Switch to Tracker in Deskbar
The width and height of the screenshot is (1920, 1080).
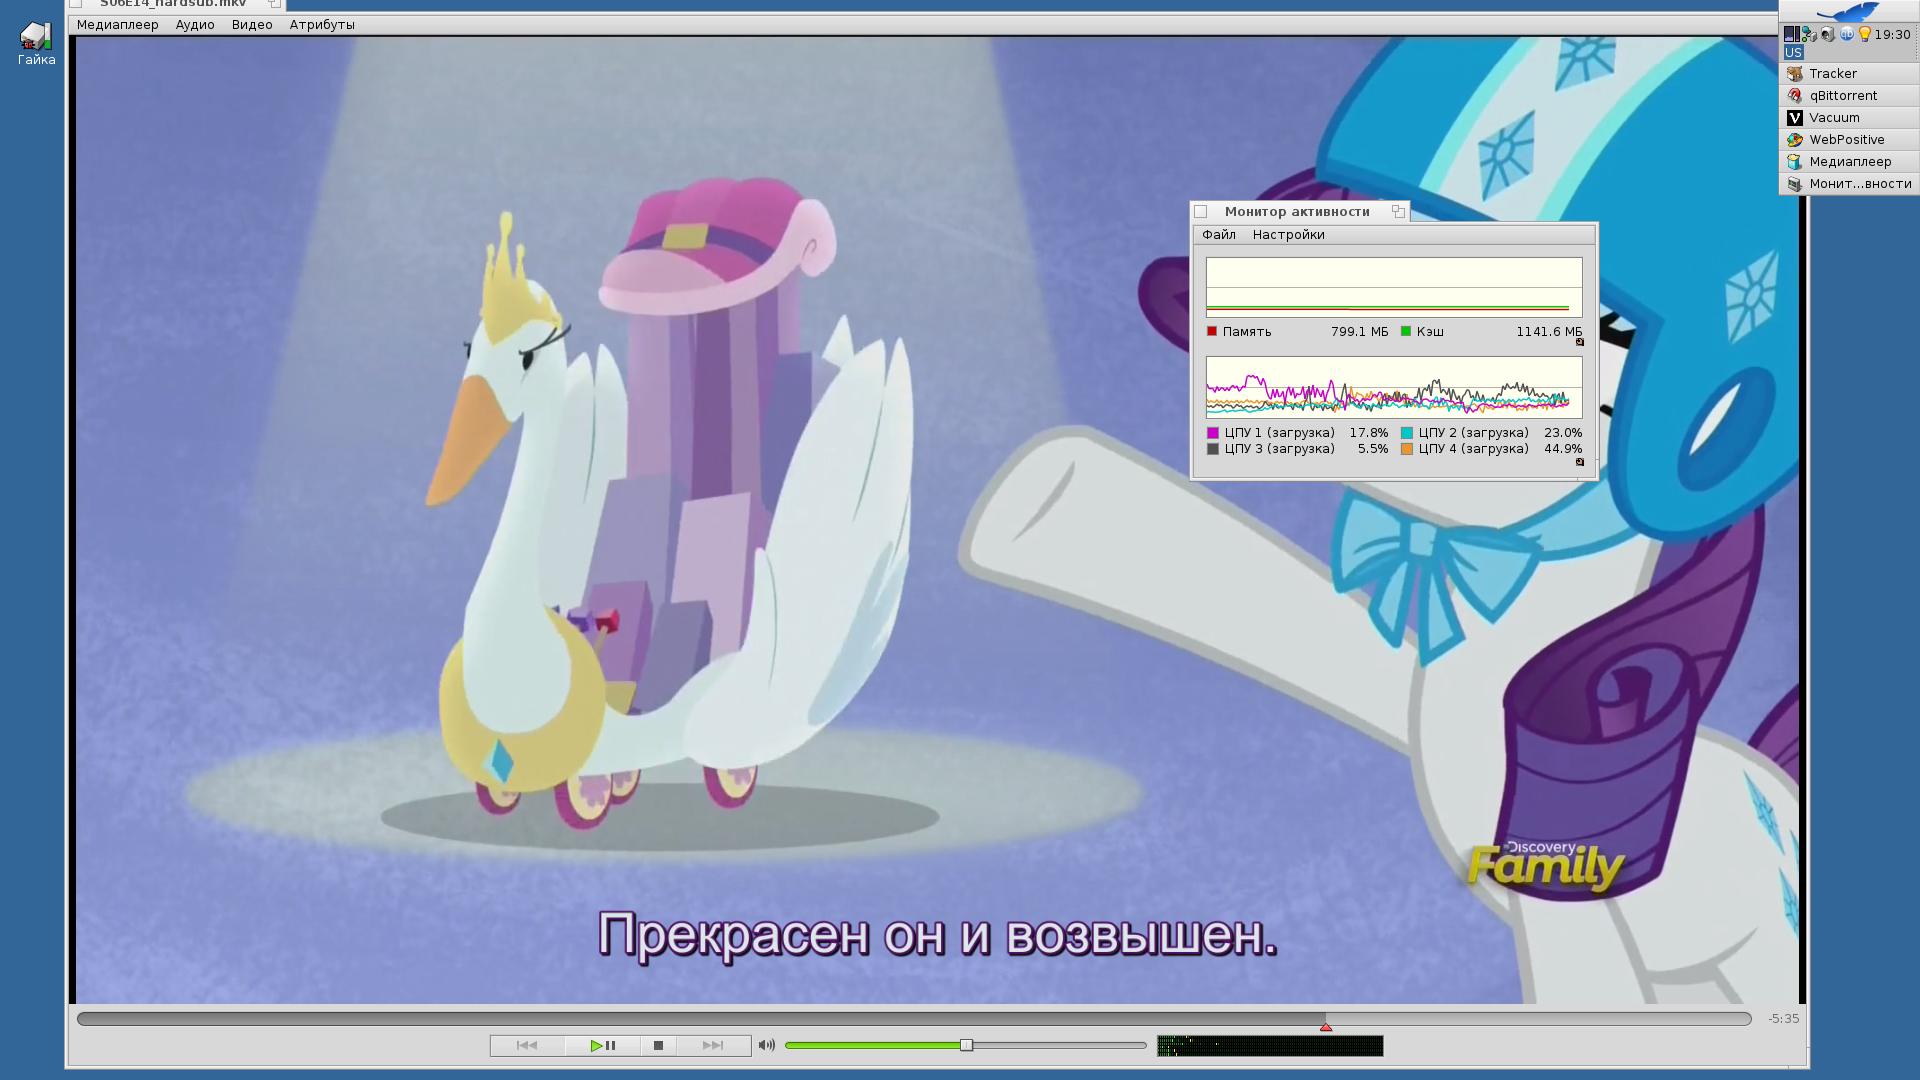(1849, 74)
